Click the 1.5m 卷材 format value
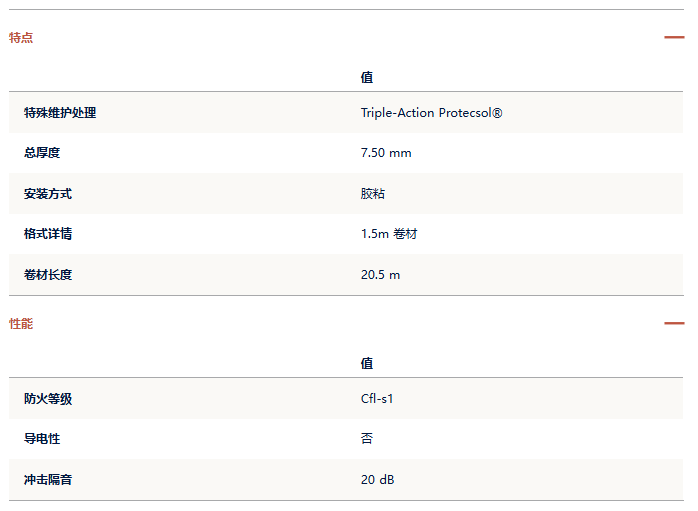 coord(389,234)
